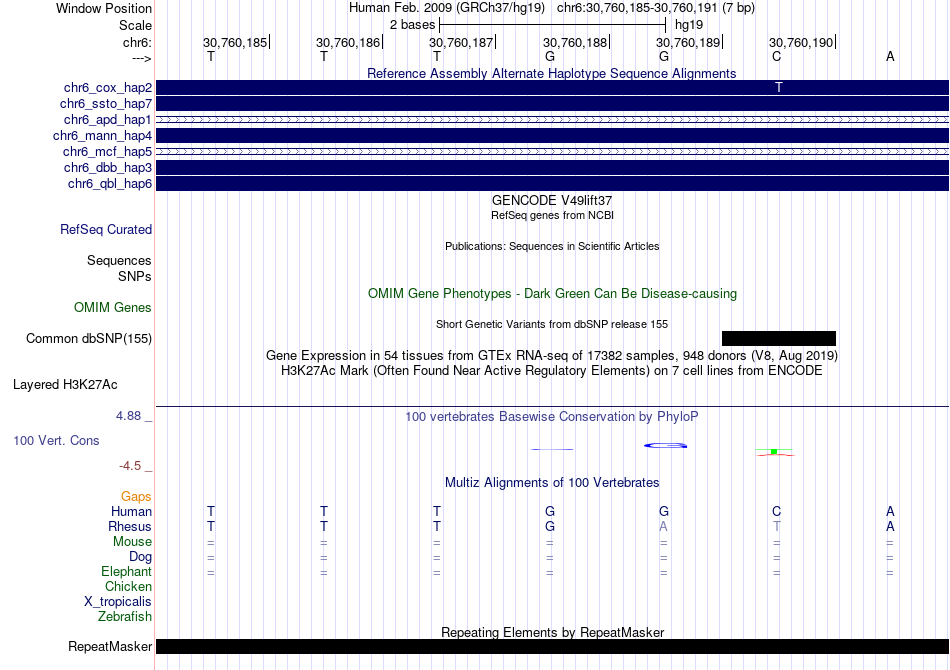Click the Elephant alignment row label
The width and height of the screenshot is (950, 670).
coord(127,572)
